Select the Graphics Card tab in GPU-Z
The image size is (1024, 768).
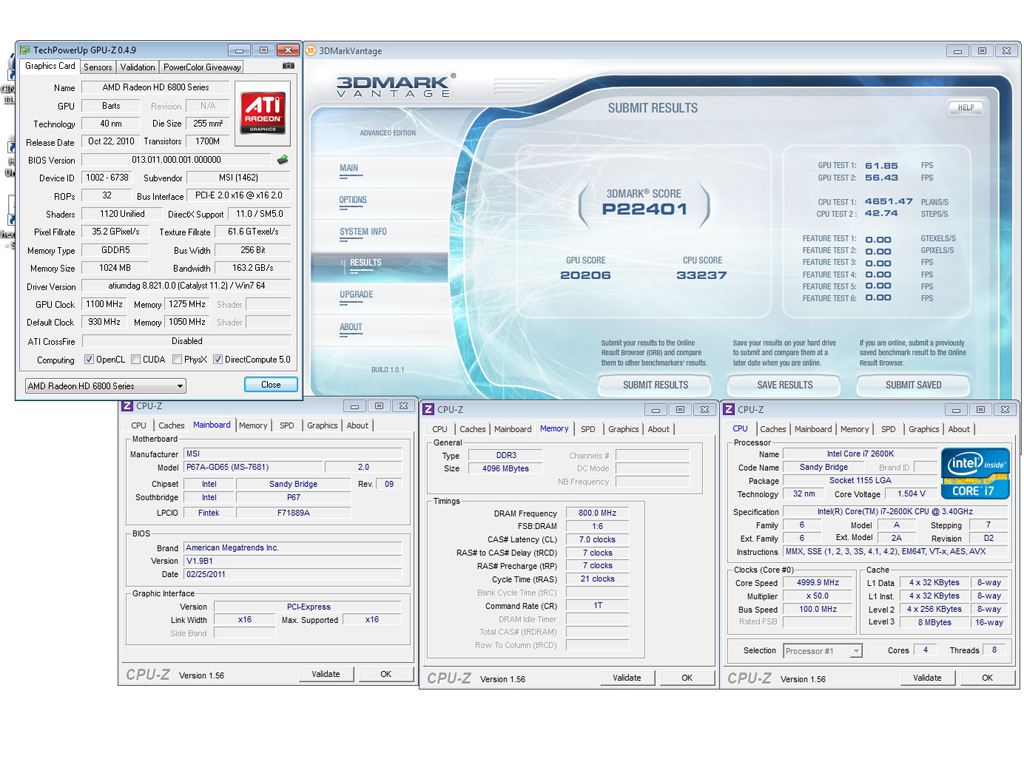point(50,66)
